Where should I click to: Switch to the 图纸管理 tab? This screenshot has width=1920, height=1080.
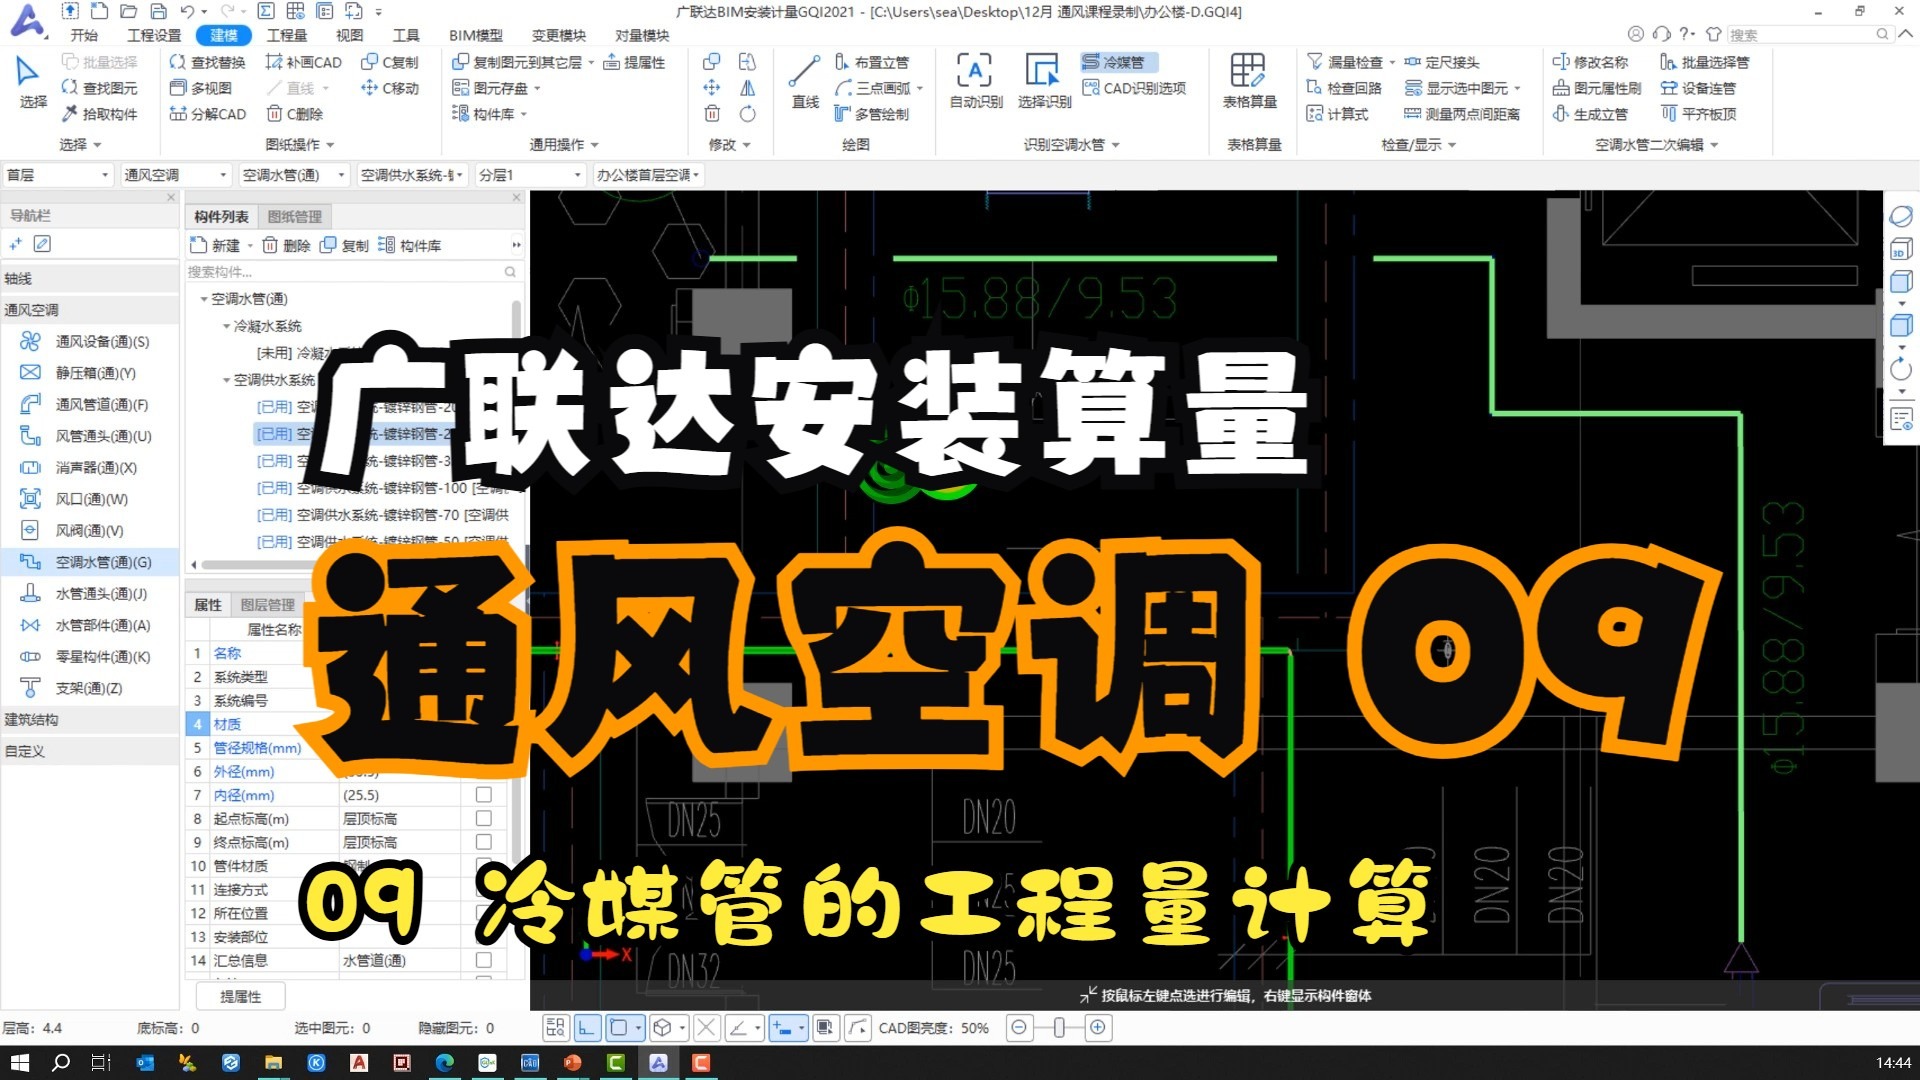click(x=295, y=216)
